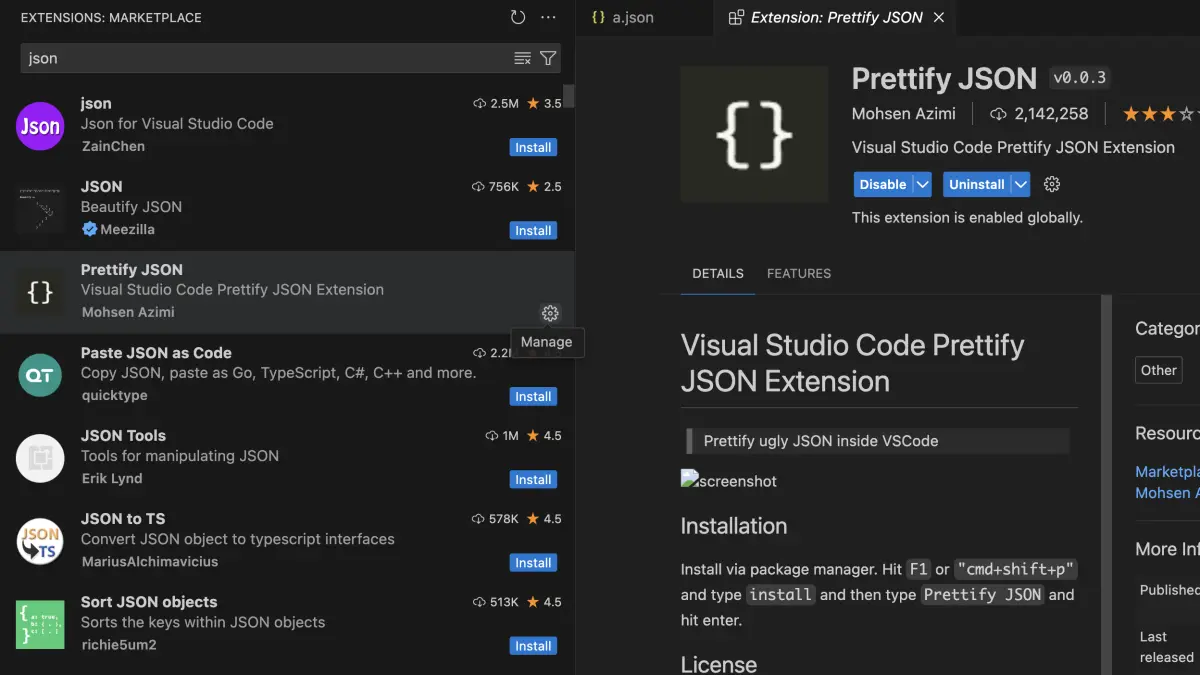1200x675 pixels.
Task: Install the JSON to TS extension
Action: pyautogui.click(x=533, y=562)
